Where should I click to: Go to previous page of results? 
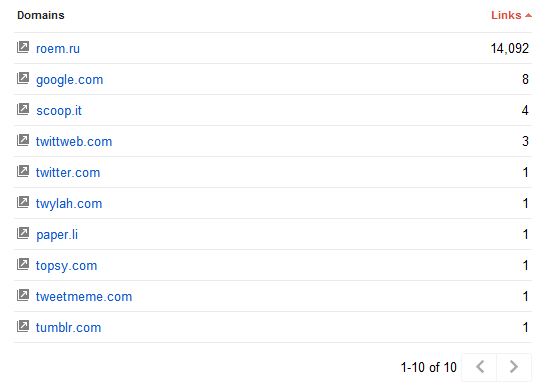click(480, 367)
